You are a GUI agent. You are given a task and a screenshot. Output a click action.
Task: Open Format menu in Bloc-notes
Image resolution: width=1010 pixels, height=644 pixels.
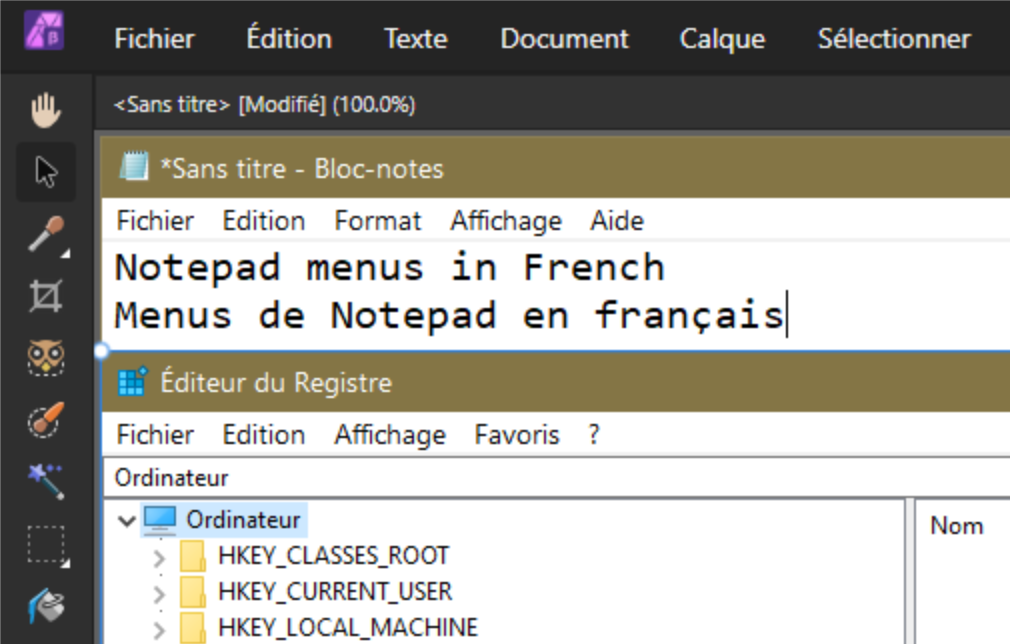[x=378, y=221]
